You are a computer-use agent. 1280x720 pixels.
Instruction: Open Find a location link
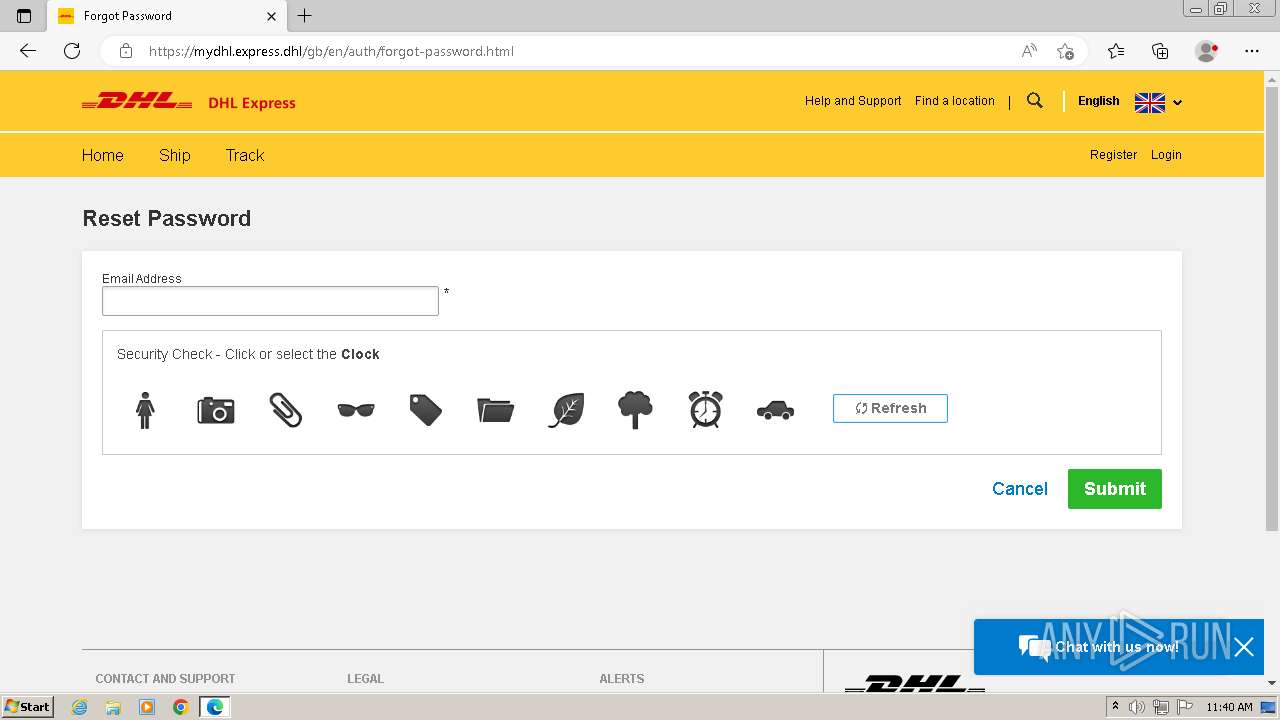coord(955,101)
